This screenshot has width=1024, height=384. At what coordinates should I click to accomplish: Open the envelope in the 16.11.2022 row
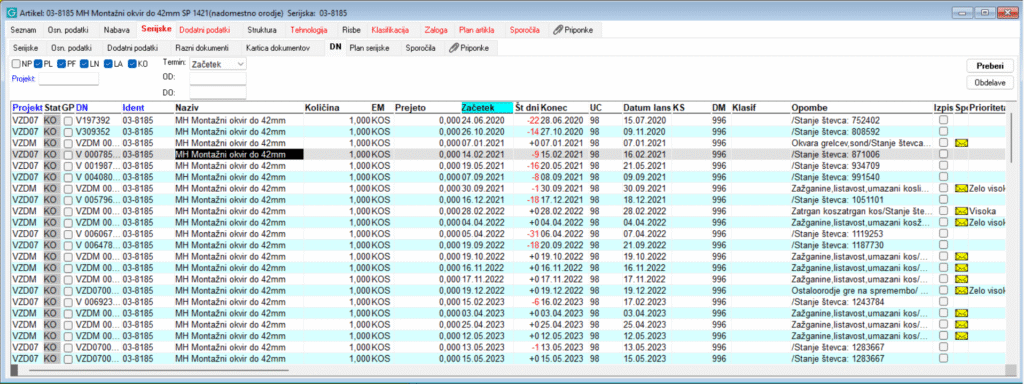point(961,268)
